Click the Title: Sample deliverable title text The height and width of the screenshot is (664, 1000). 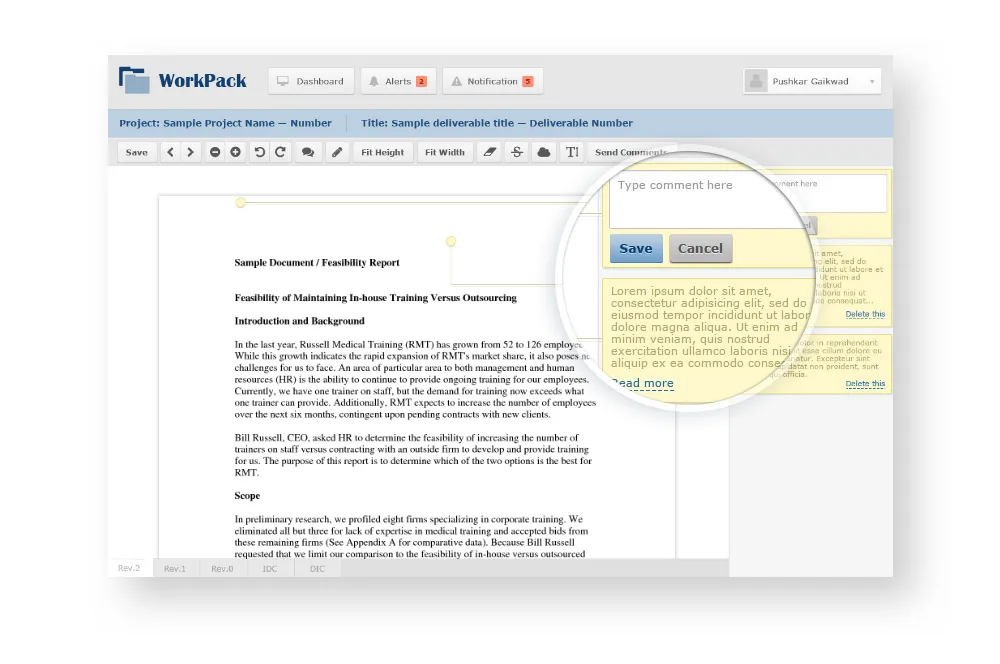[x=497, y=123]
